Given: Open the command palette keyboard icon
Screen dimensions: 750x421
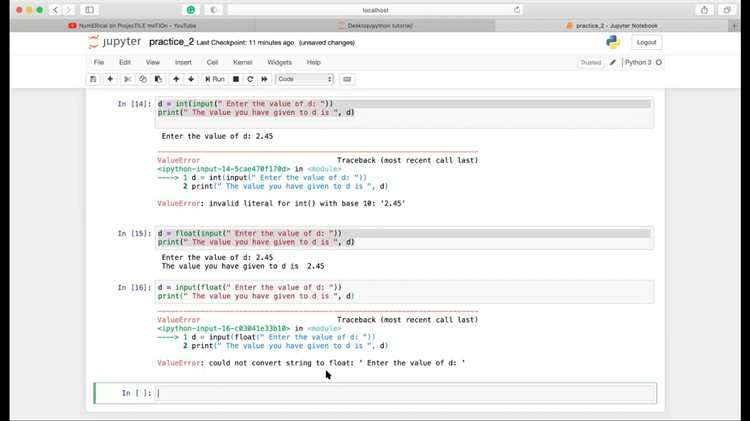Looking at the screenshot, I should (347, 79).
